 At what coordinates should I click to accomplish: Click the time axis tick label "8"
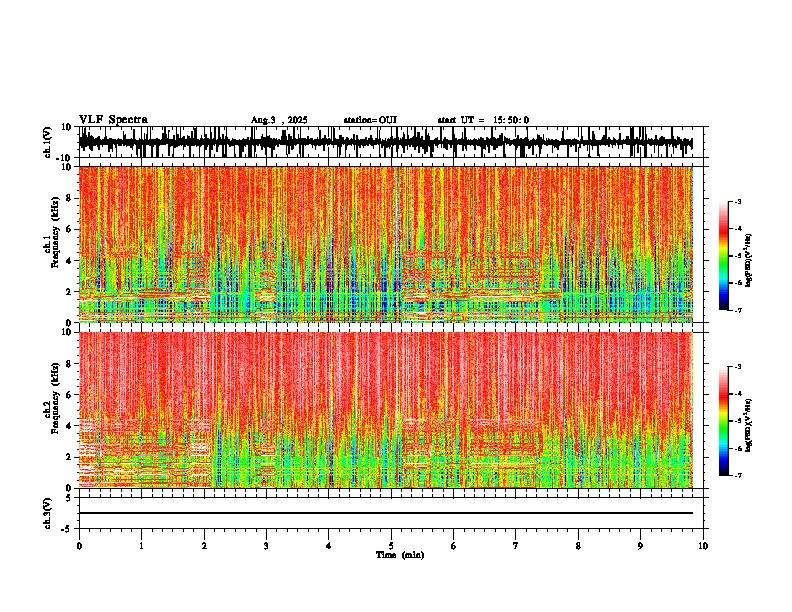(578, 546)
